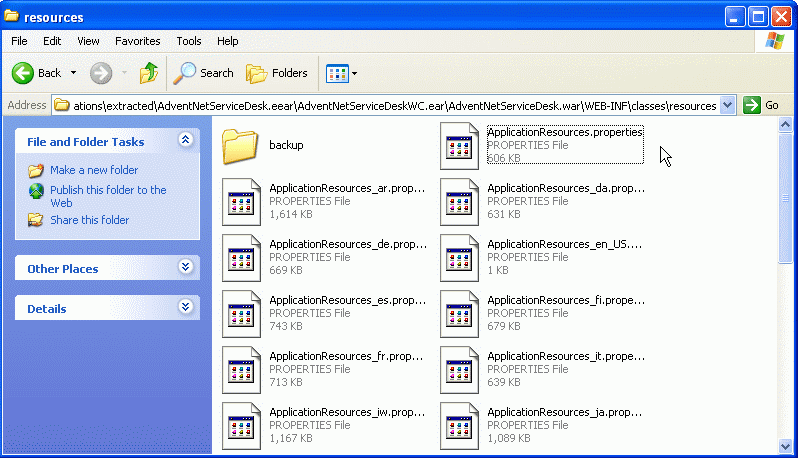Viewport: 798px width, 458px height.
Task: Click the backup folder name
Action: (x=286, y=145)
